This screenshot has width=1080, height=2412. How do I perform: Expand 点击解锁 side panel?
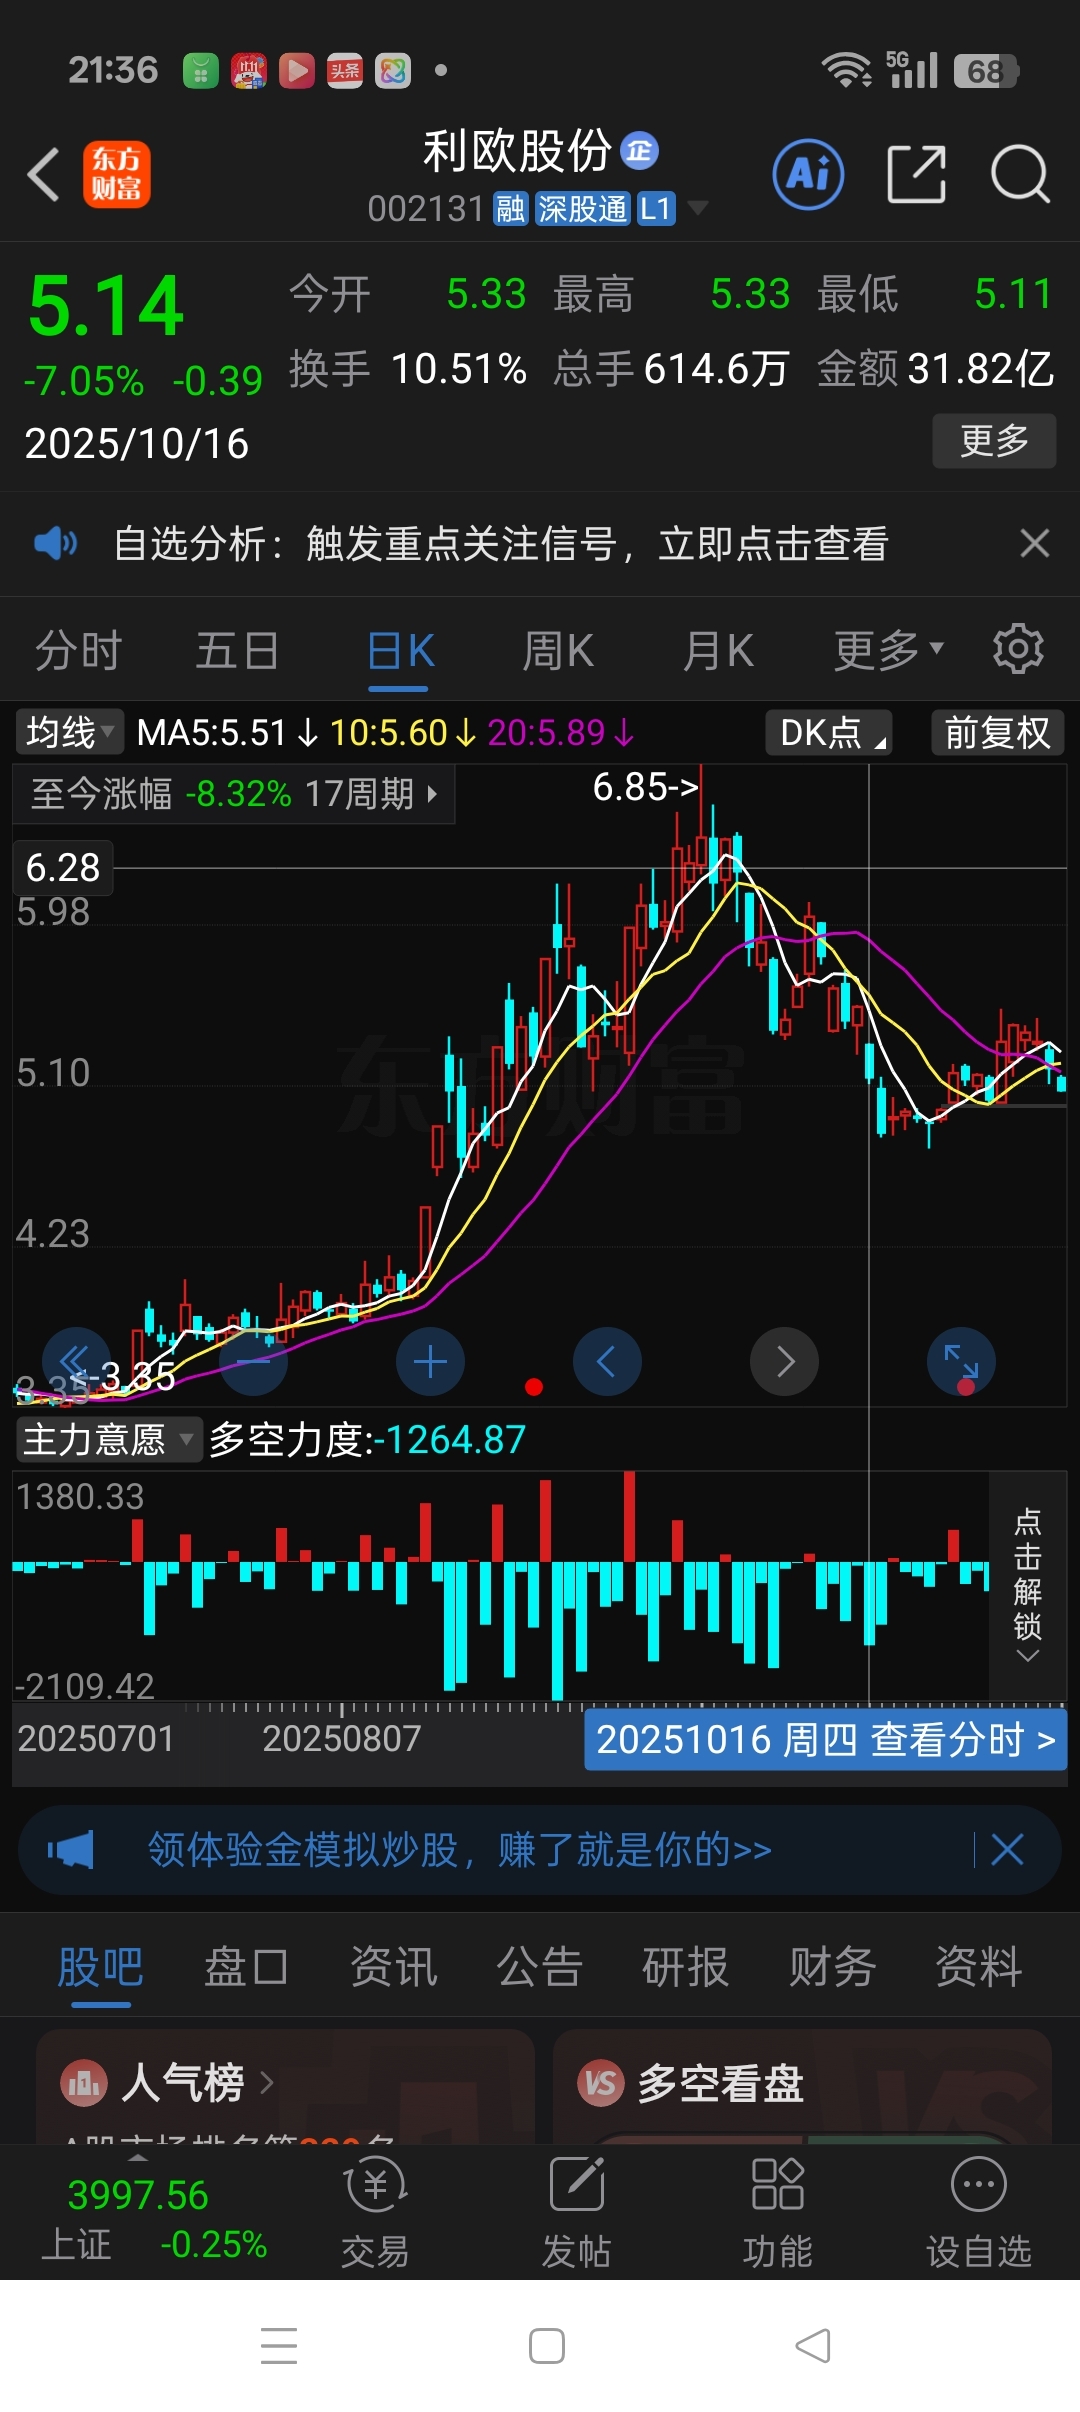coord(1028,1585)
